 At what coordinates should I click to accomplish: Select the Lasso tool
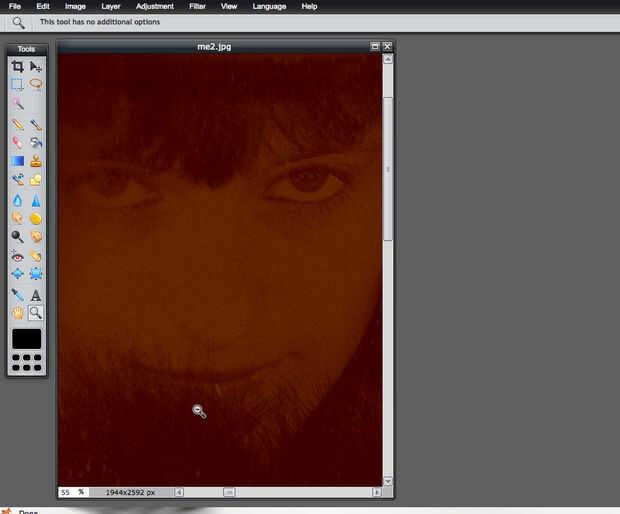(36, 84)
